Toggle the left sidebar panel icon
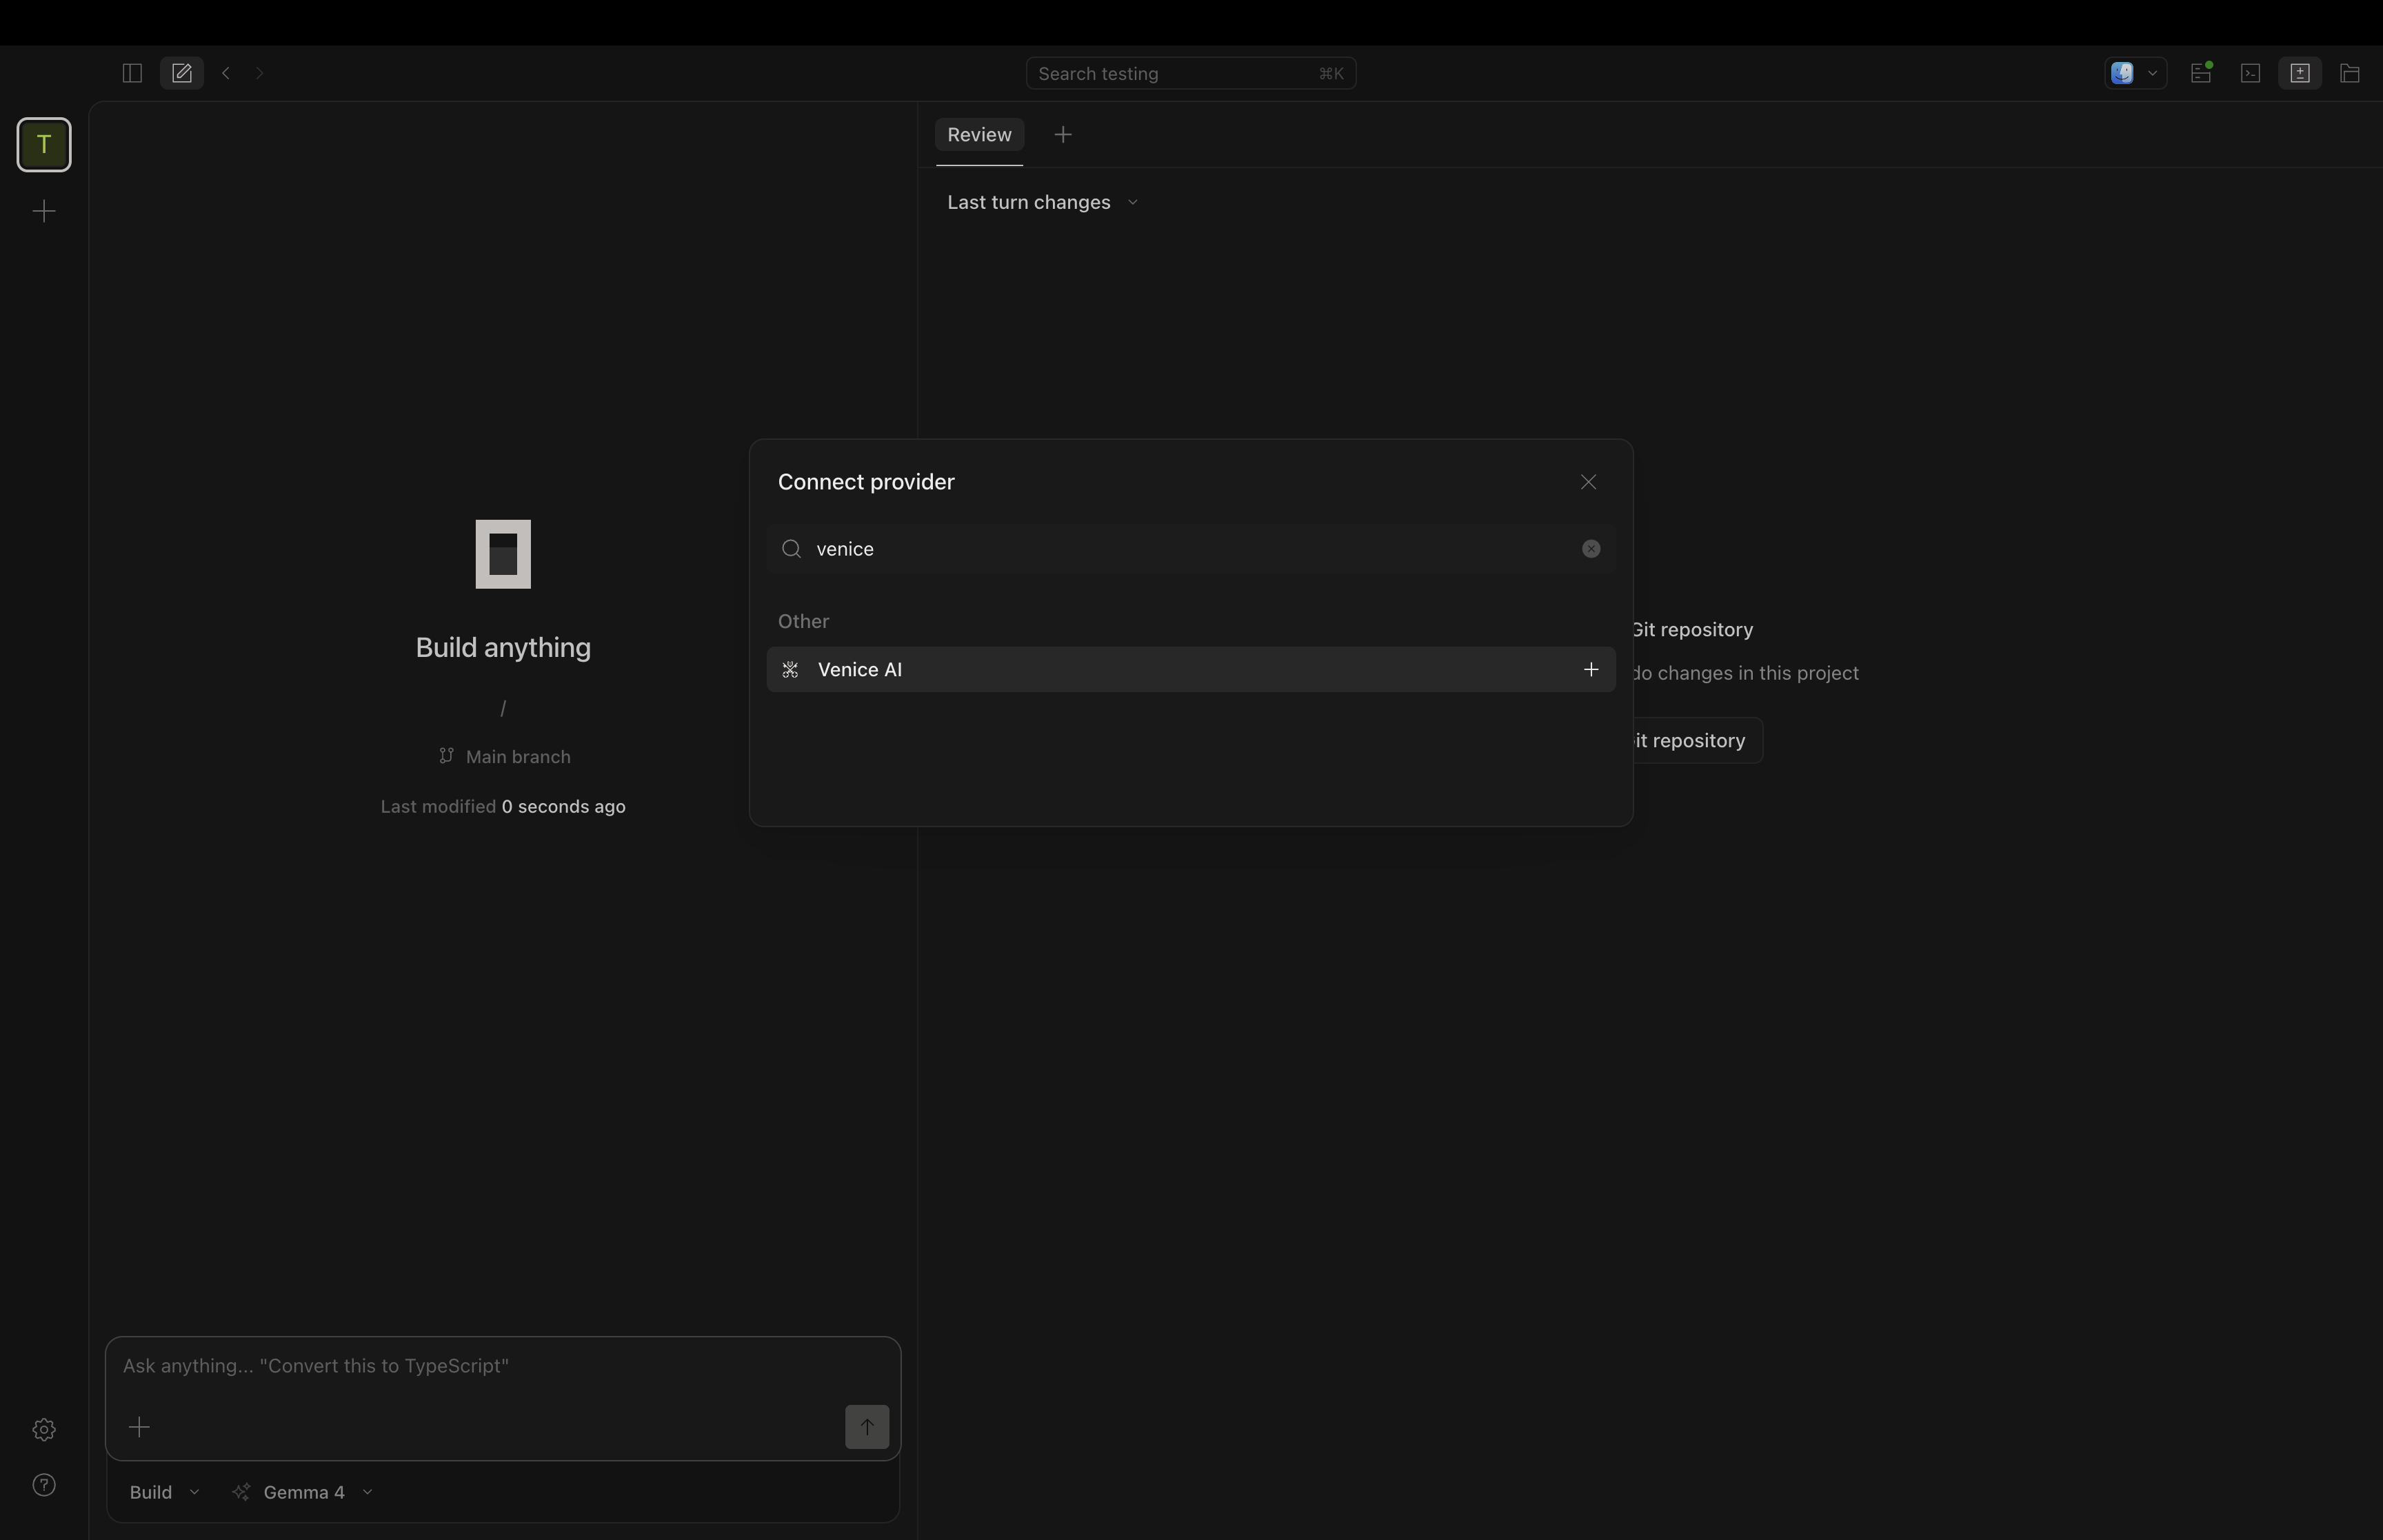 [x=131, y=73]
